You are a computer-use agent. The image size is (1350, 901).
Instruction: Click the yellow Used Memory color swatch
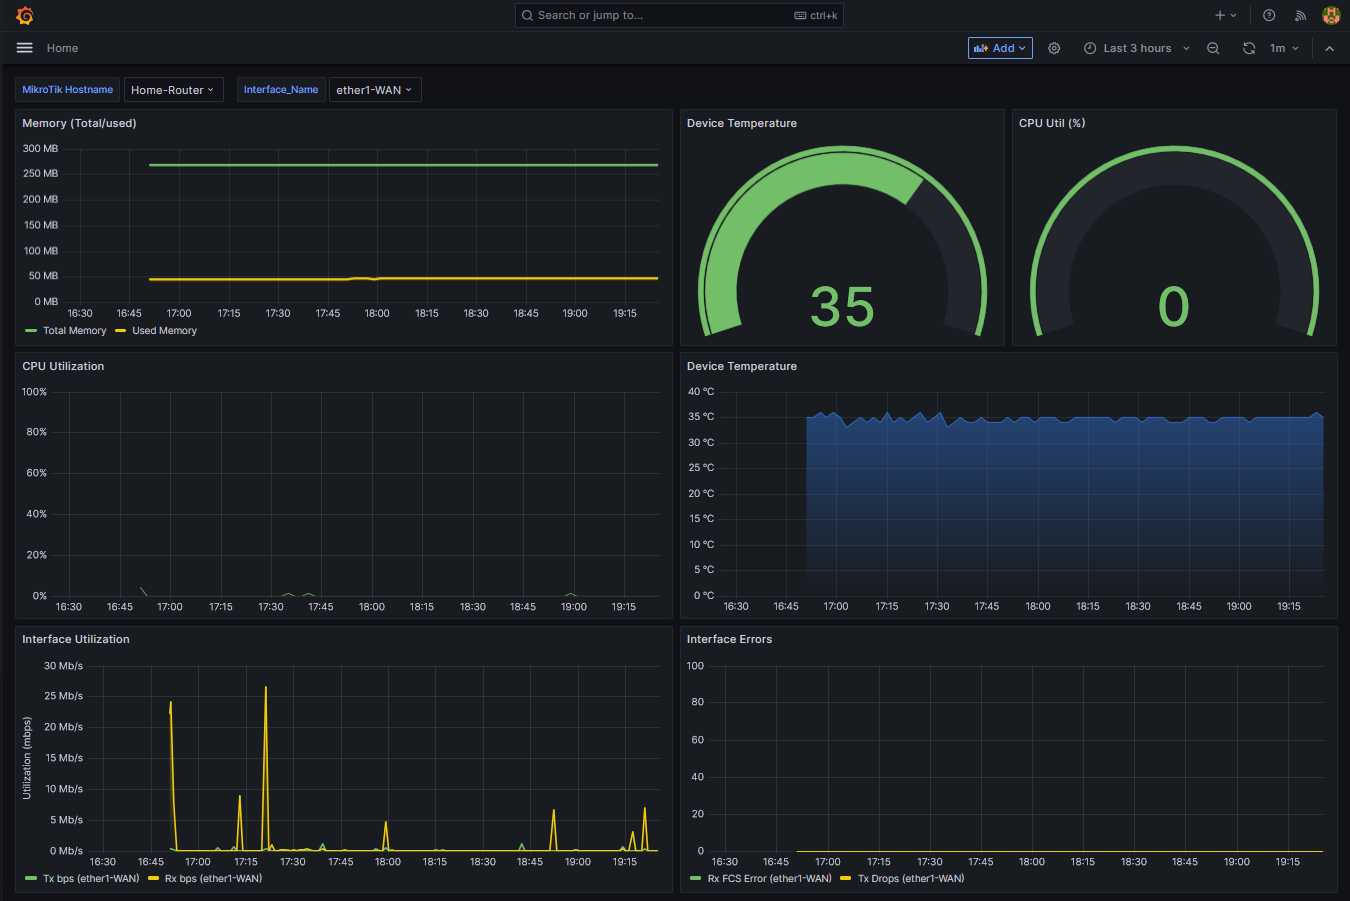121,331
